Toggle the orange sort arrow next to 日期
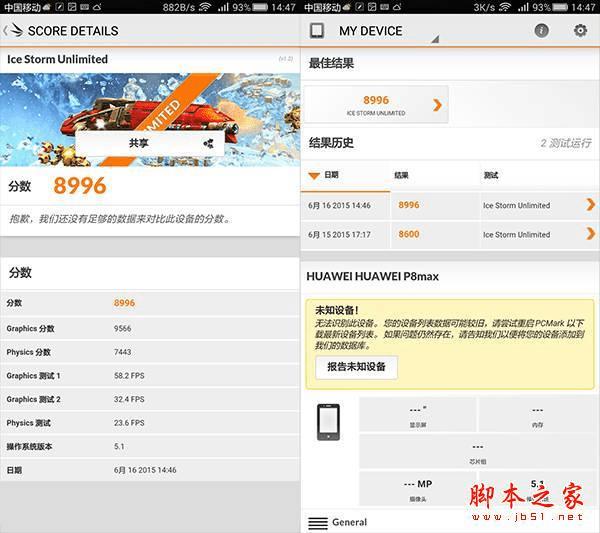The image size is (600, 533). coord(314,176)
